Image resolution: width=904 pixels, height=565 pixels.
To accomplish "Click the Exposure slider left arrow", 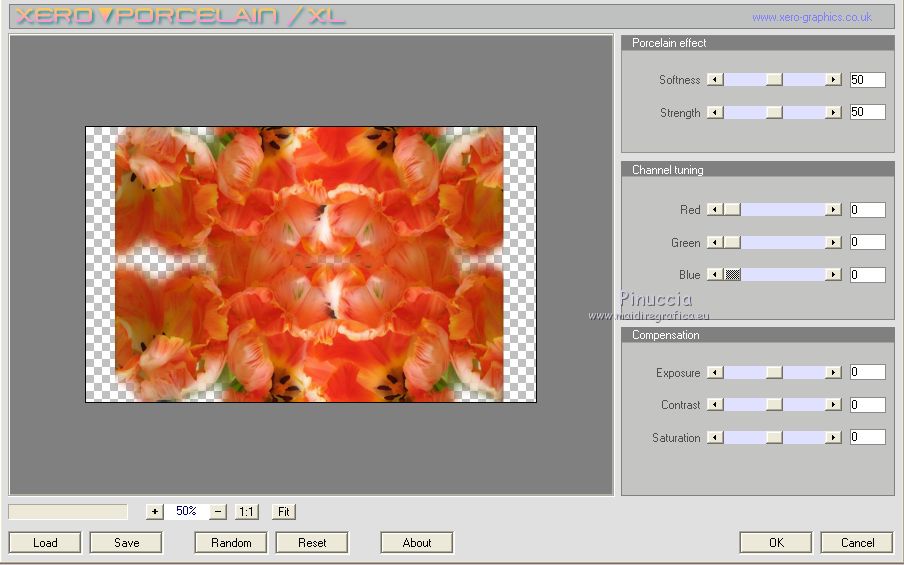I will coord(715,373).
